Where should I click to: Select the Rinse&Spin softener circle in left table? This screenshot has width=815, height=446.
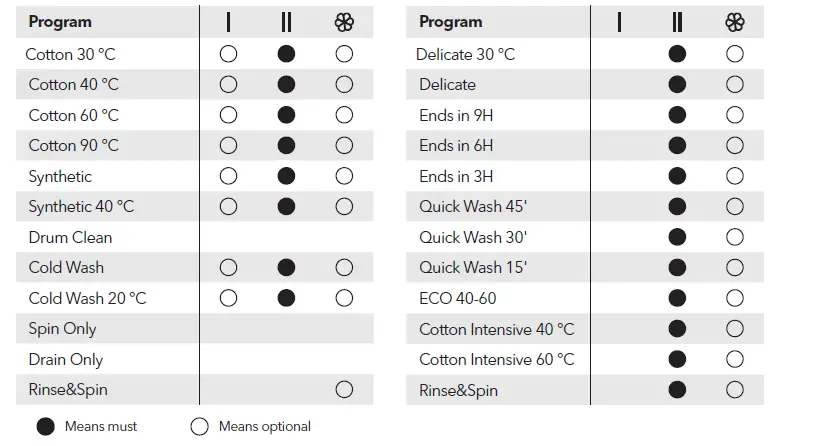point(344,390)
